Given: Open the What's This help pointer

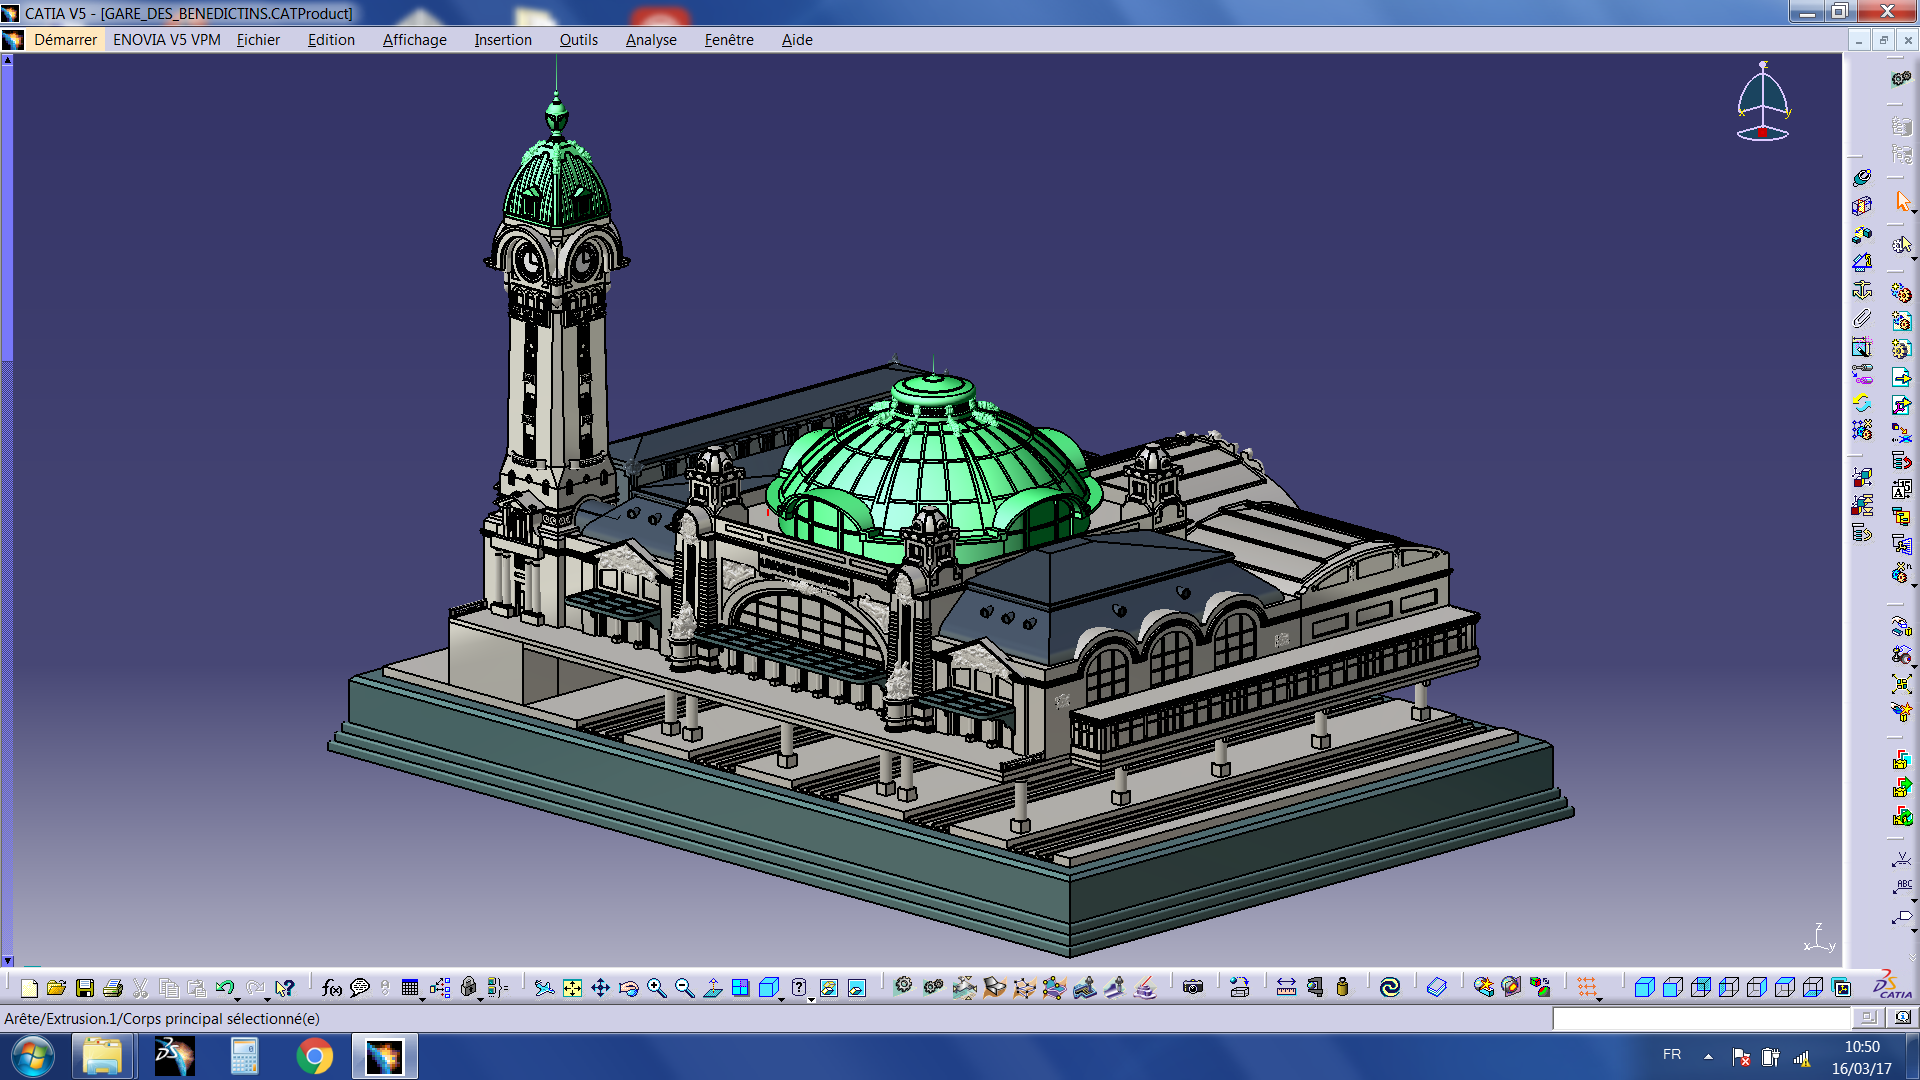Looking at the screenshot, I should coord(285,988).
